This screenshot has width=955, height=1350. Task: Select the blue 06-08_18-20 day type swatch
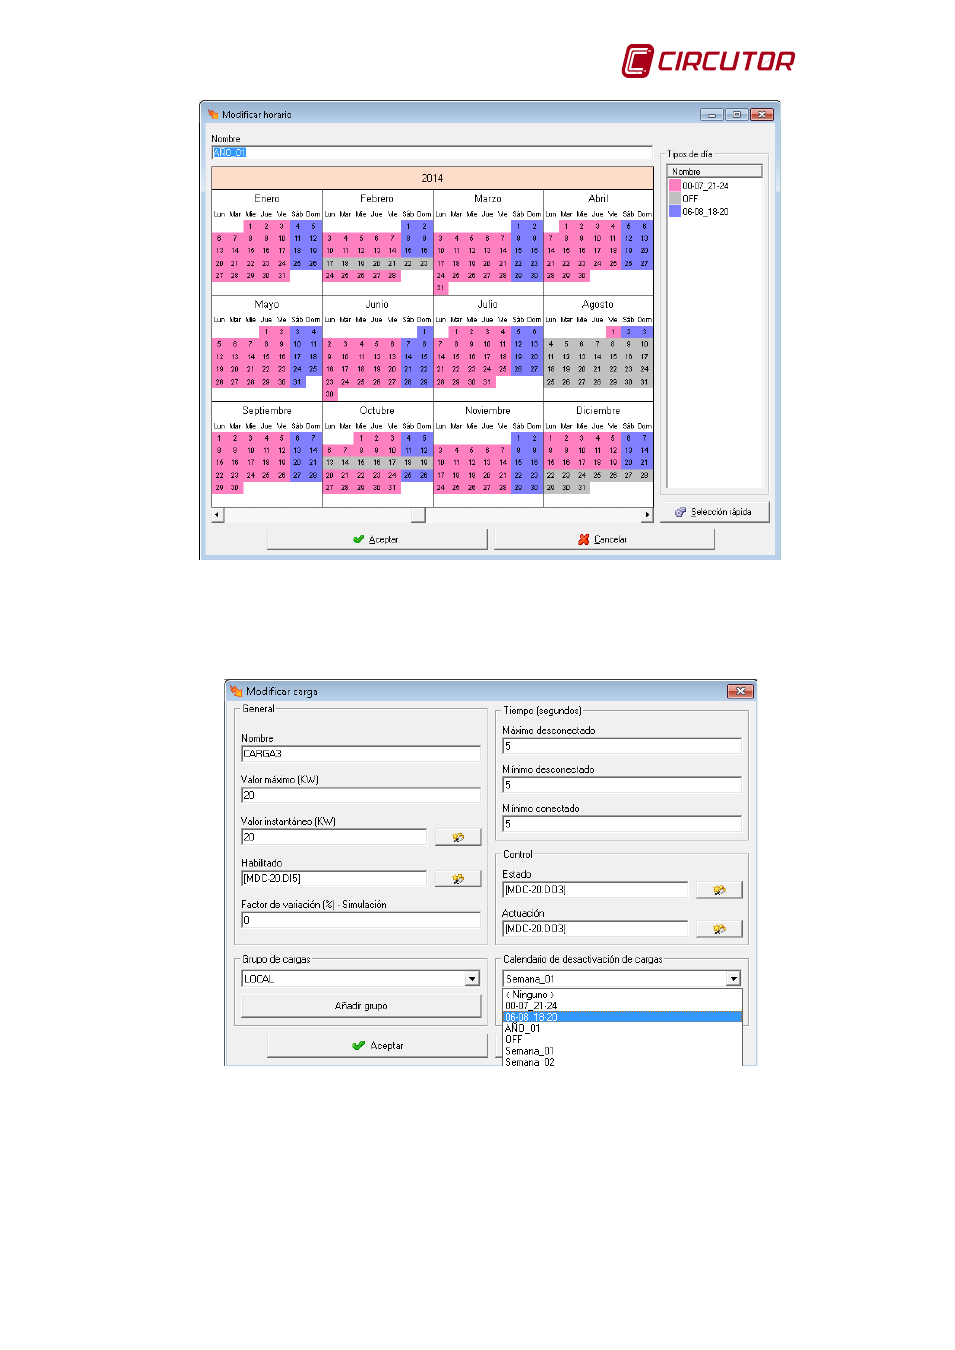(x=675, y=211)
